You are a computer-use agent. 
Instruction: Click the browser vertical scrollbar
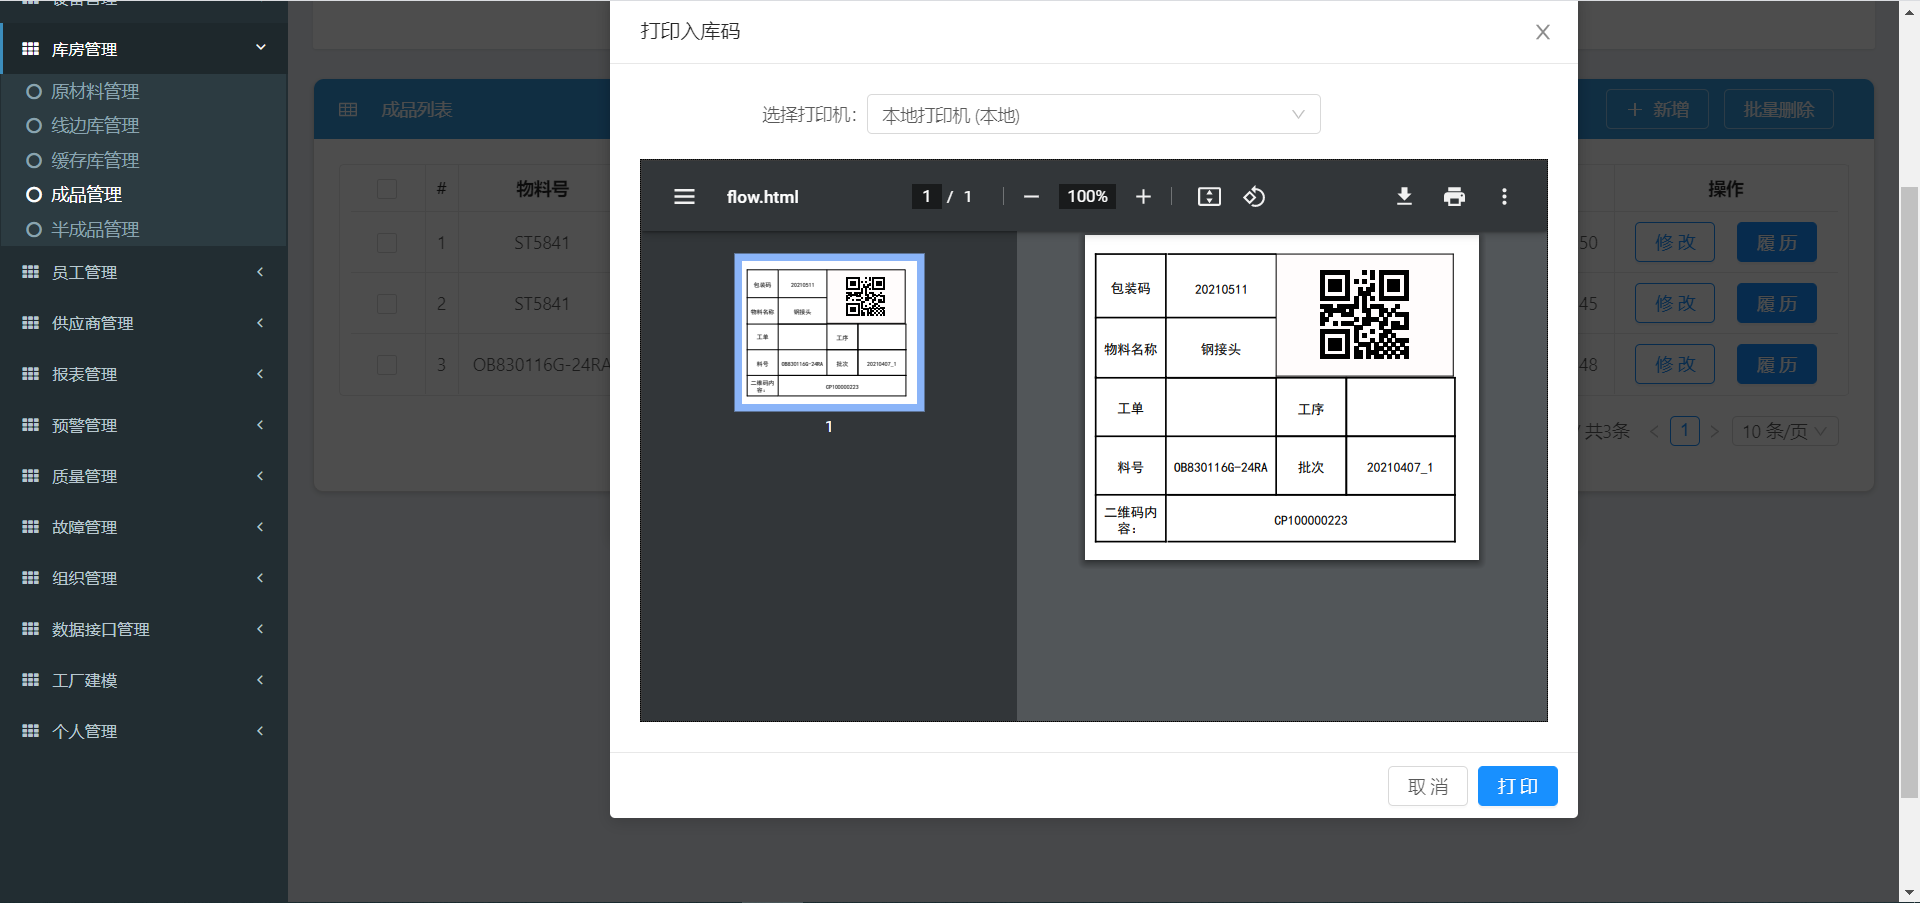[1909, 490]
